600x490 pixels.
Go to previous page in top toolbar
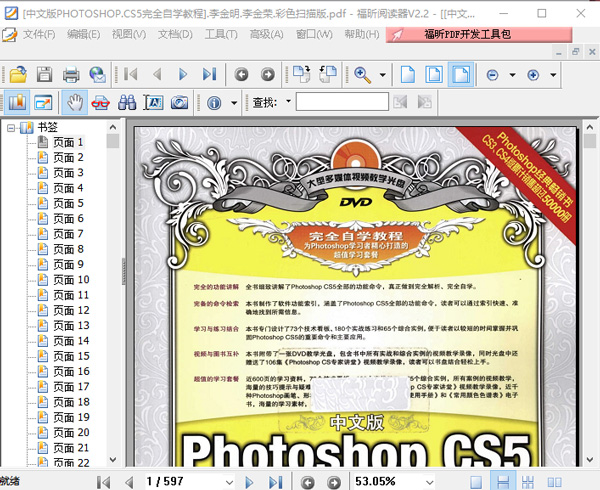point(157,74)
